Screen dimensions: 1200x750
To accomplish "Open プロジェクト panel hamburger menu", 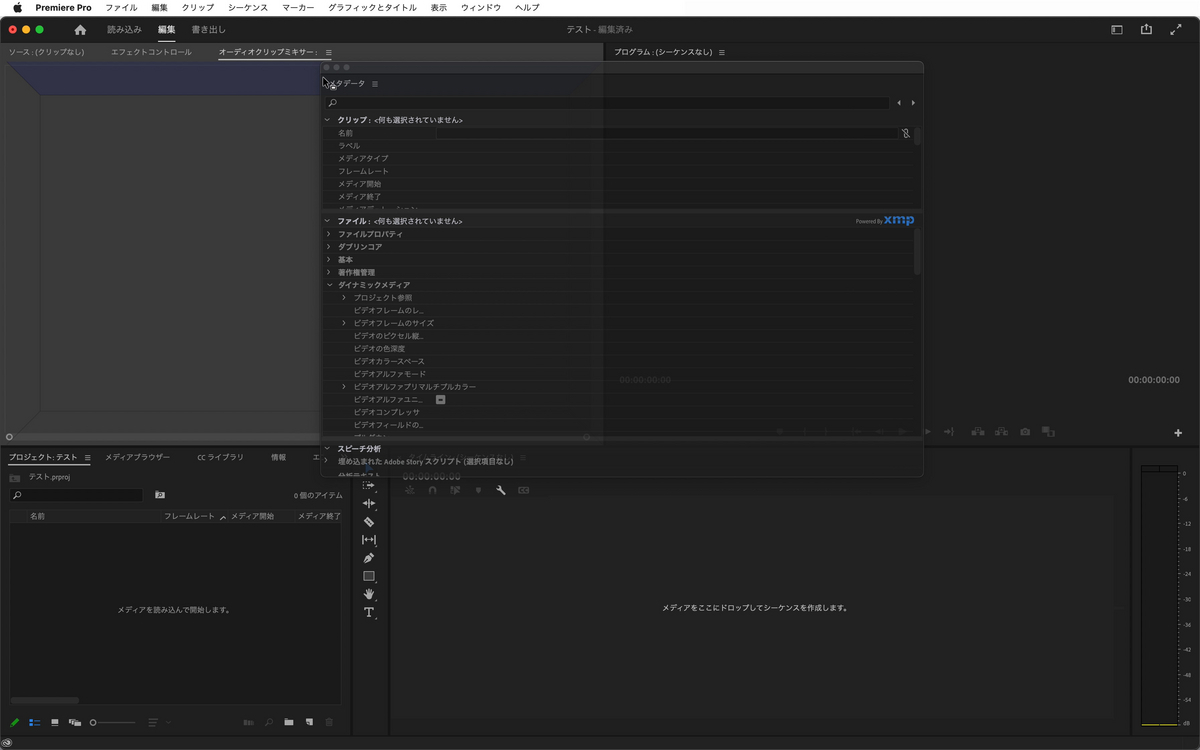I will (87, 458).
